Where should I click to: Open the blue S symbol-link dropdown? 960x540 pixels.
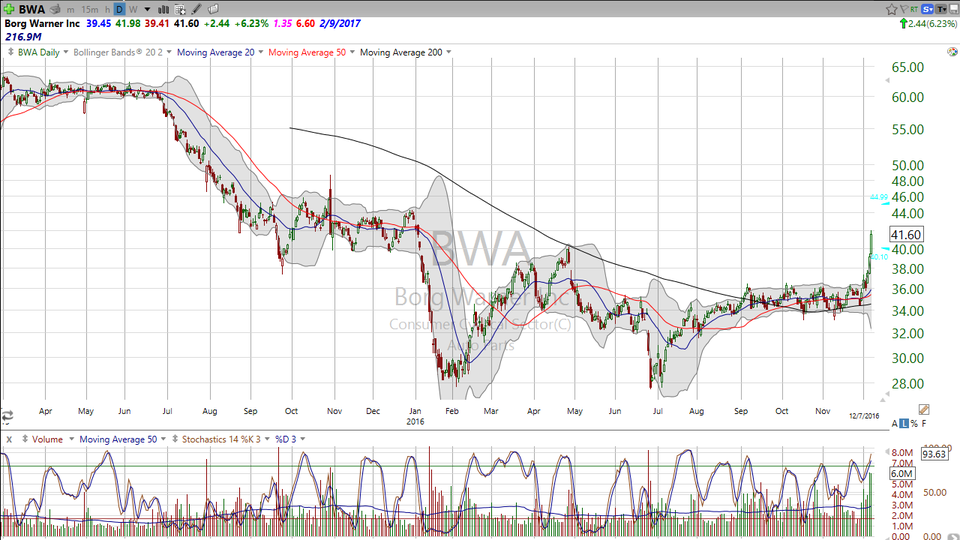[928, 9]
